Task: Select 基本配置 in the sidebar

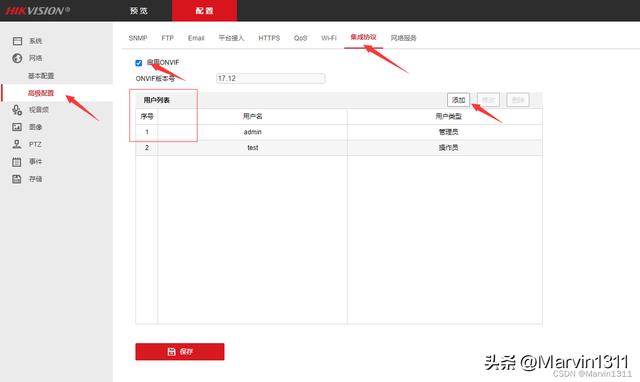Action: click(x=41, y=76)
